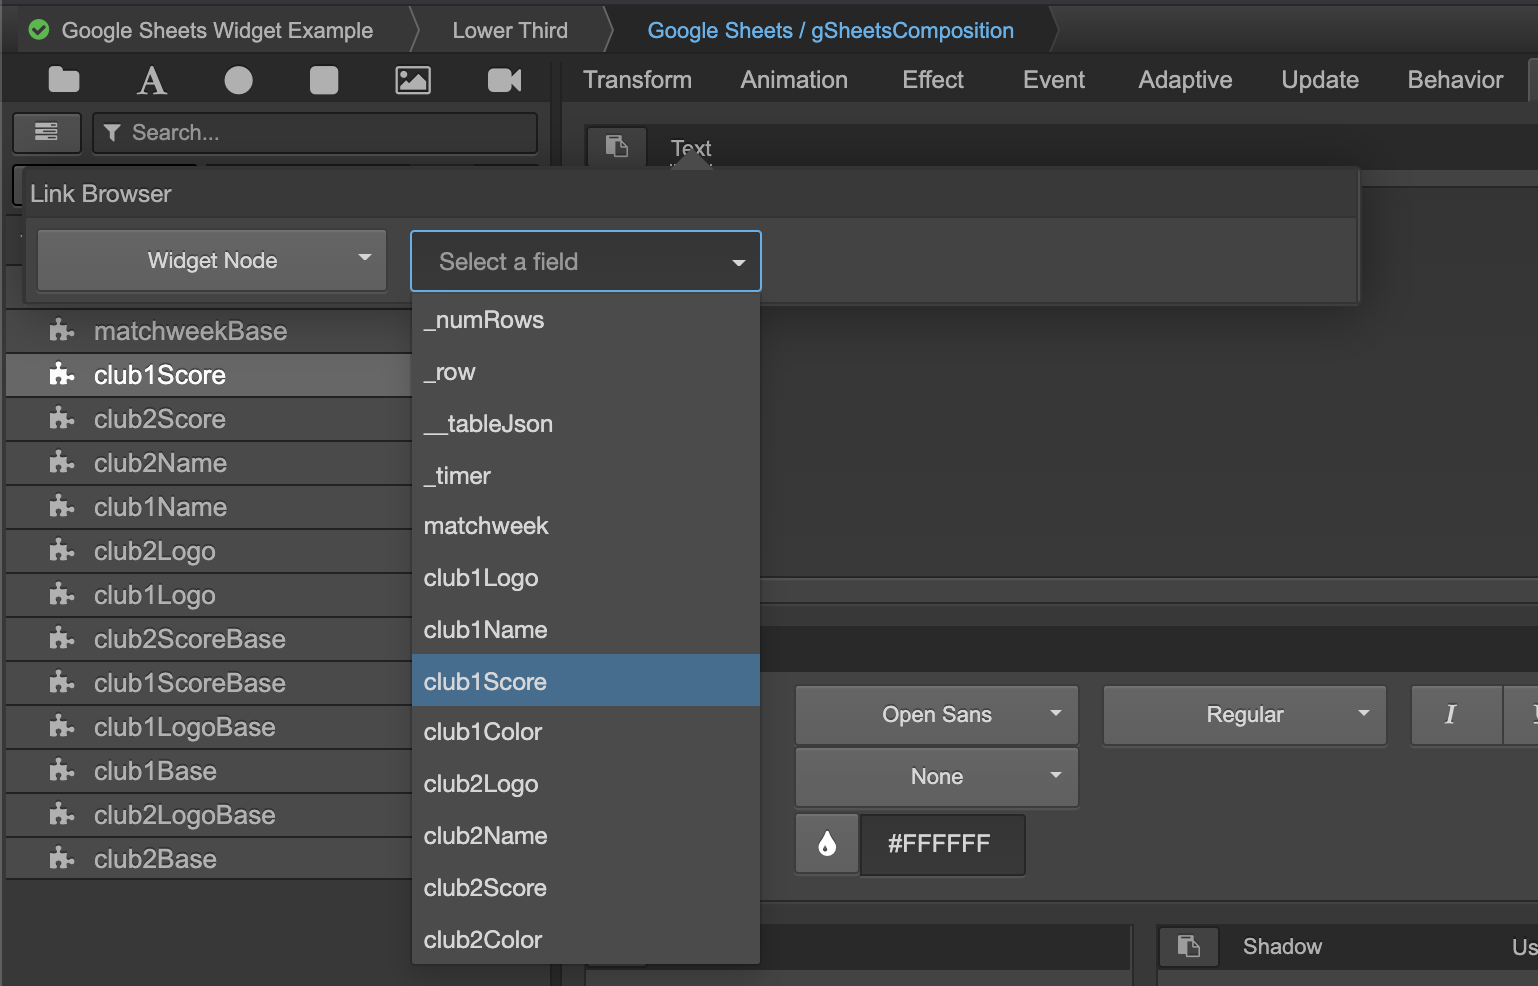The width and height of the screenshot is (1538, 986).
Task: Toggle italic text formatting
Action: [1456, 714]
